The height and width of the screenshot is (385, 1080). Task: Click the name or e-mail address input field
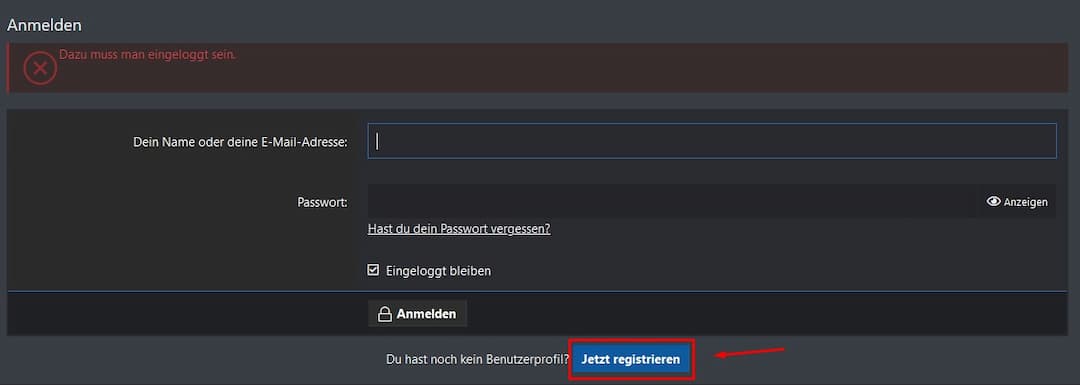click(712, 141)
